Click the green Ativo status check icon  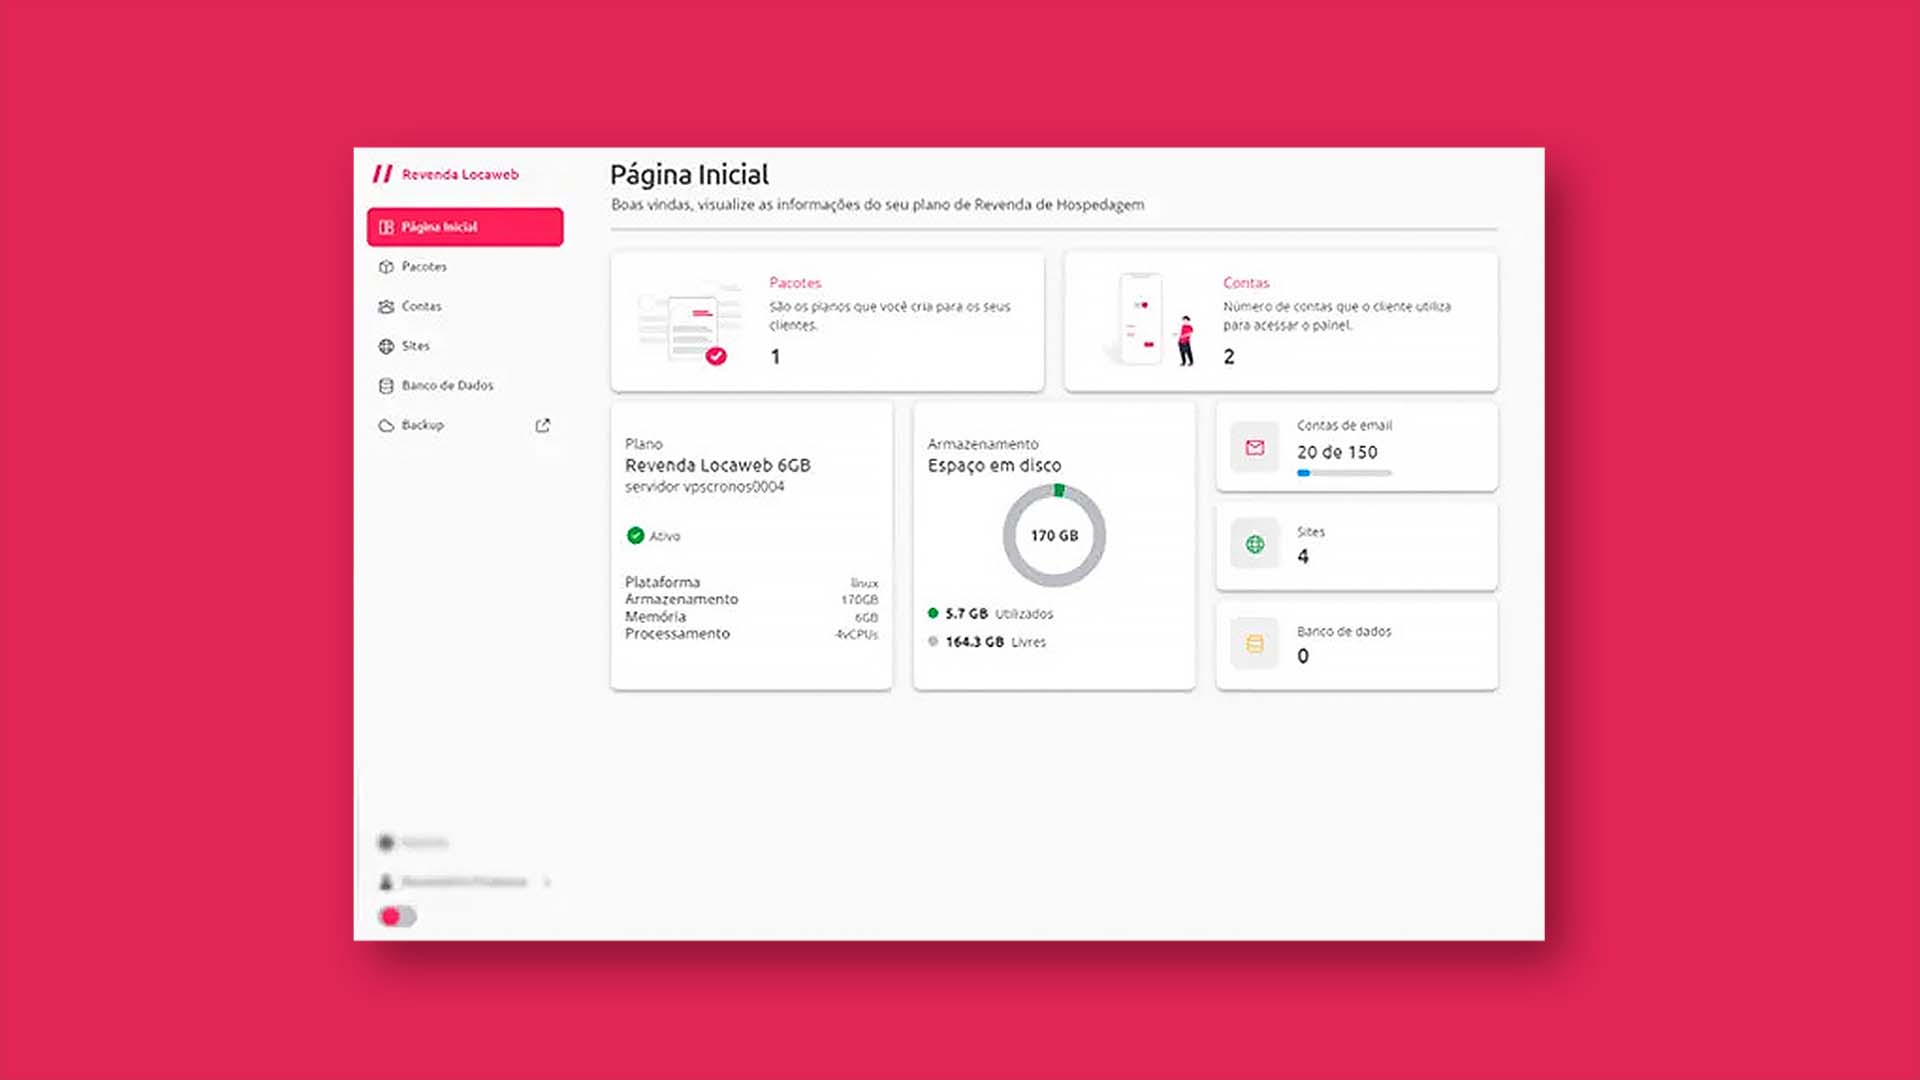click(635, 536)
